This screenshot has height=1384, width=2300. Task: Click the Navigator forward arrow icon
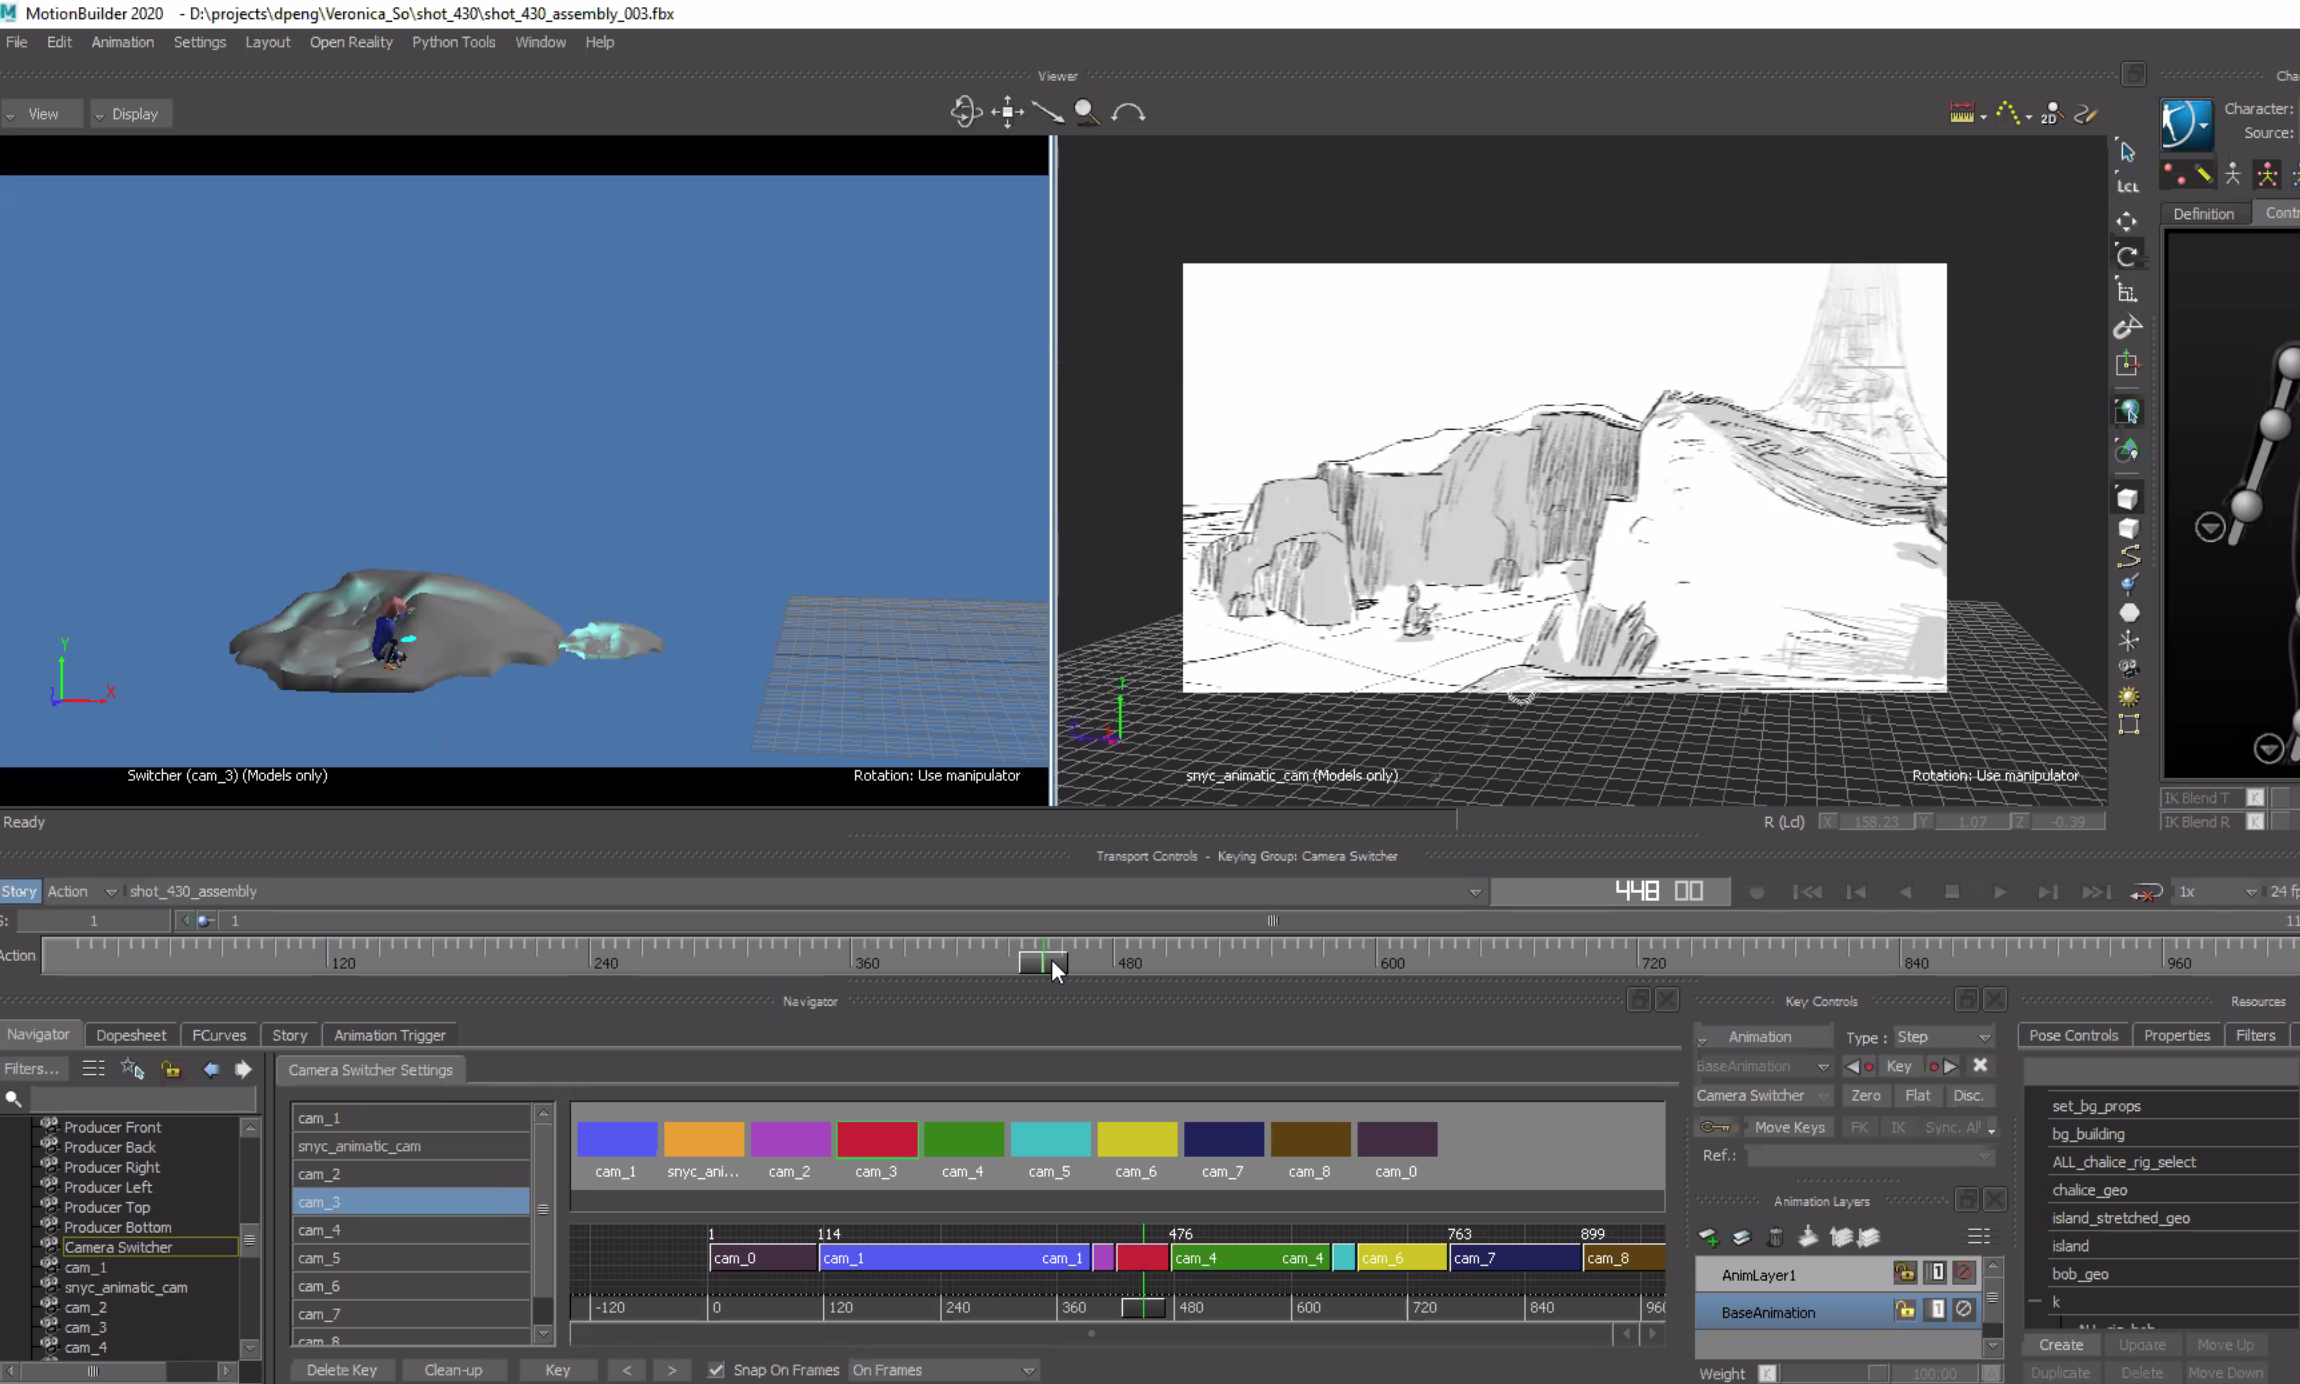click(243, 1069)
